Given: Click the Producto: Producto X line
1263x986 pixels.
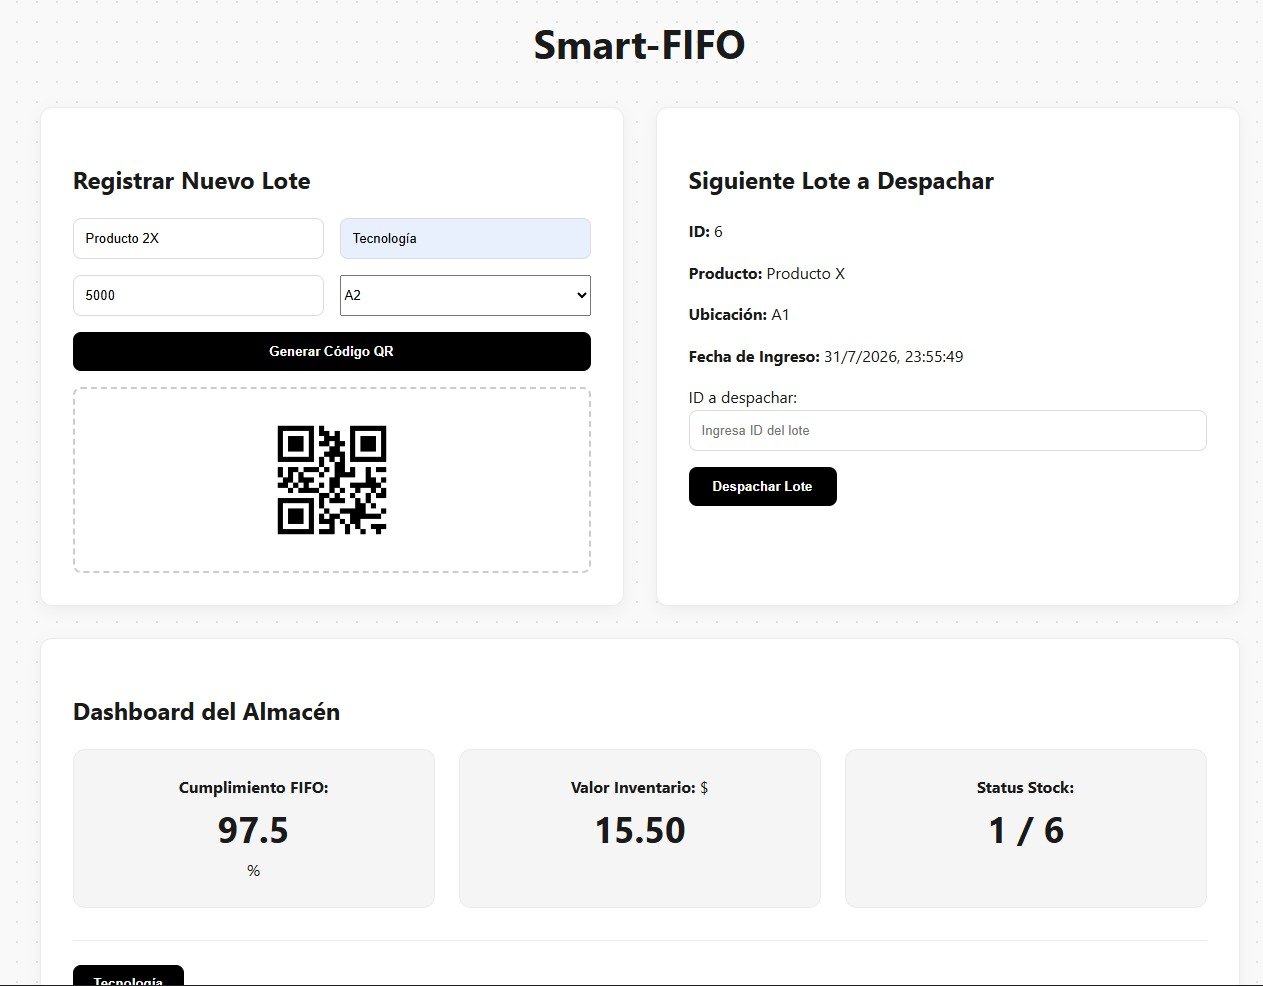Looking at the screenshot, I should [767, 273].
